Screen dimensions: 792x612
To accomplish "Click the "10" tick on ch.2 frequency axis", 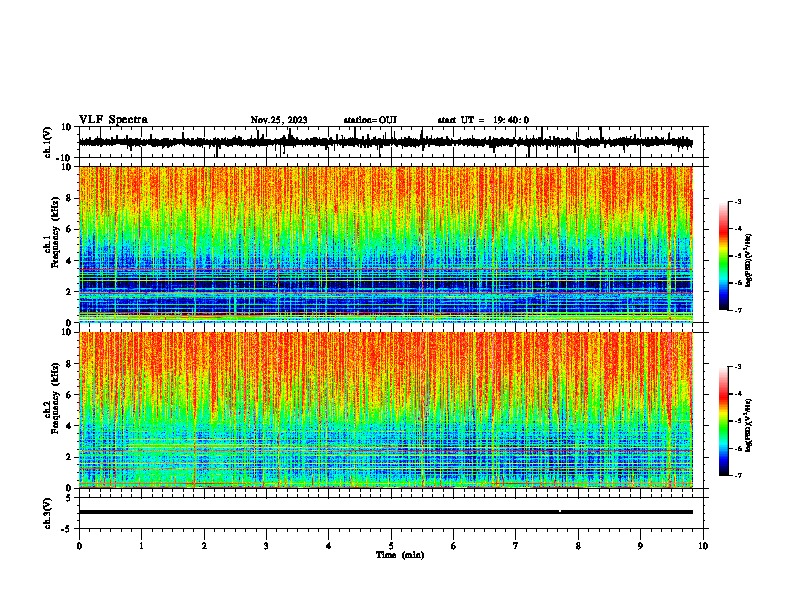I will point(66,332).
